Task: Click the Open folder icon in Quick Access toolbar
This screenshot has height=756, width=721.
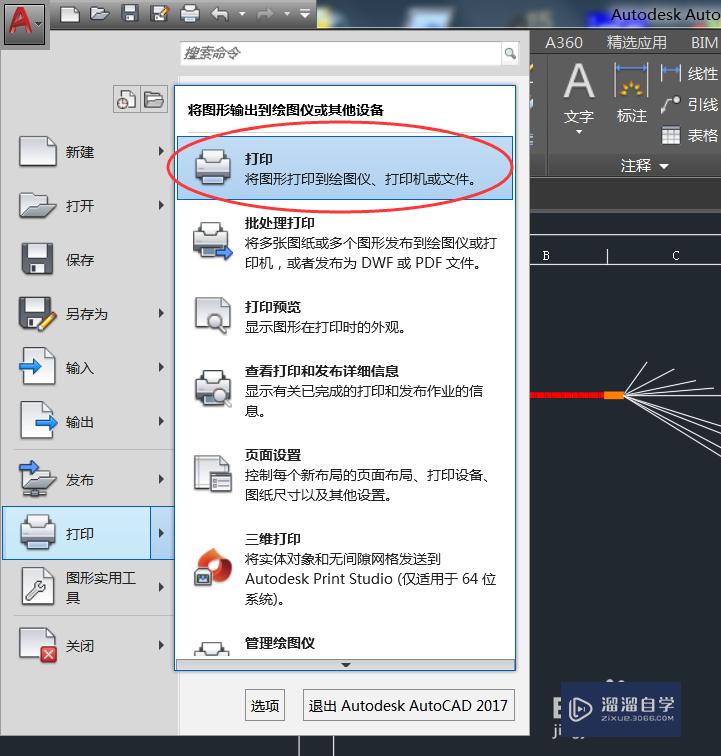Action: pyautogui.click(x=100, y=14)
